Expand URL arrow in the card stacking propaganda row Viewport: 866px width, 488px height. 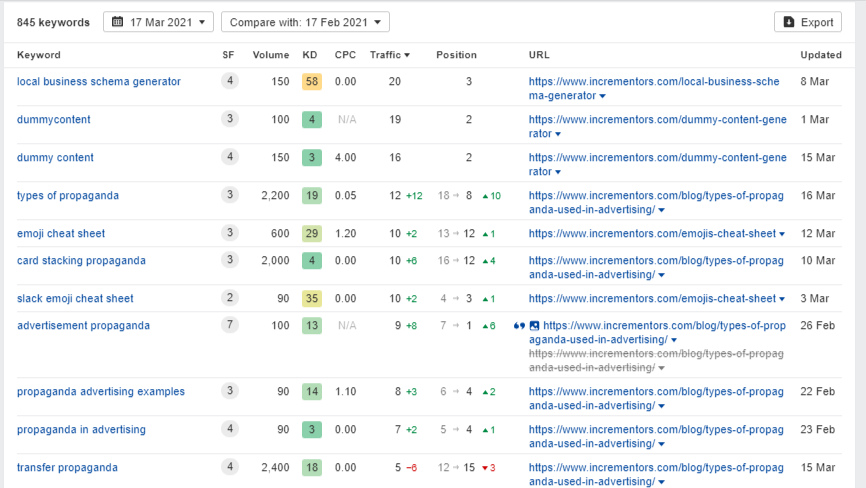662,275
